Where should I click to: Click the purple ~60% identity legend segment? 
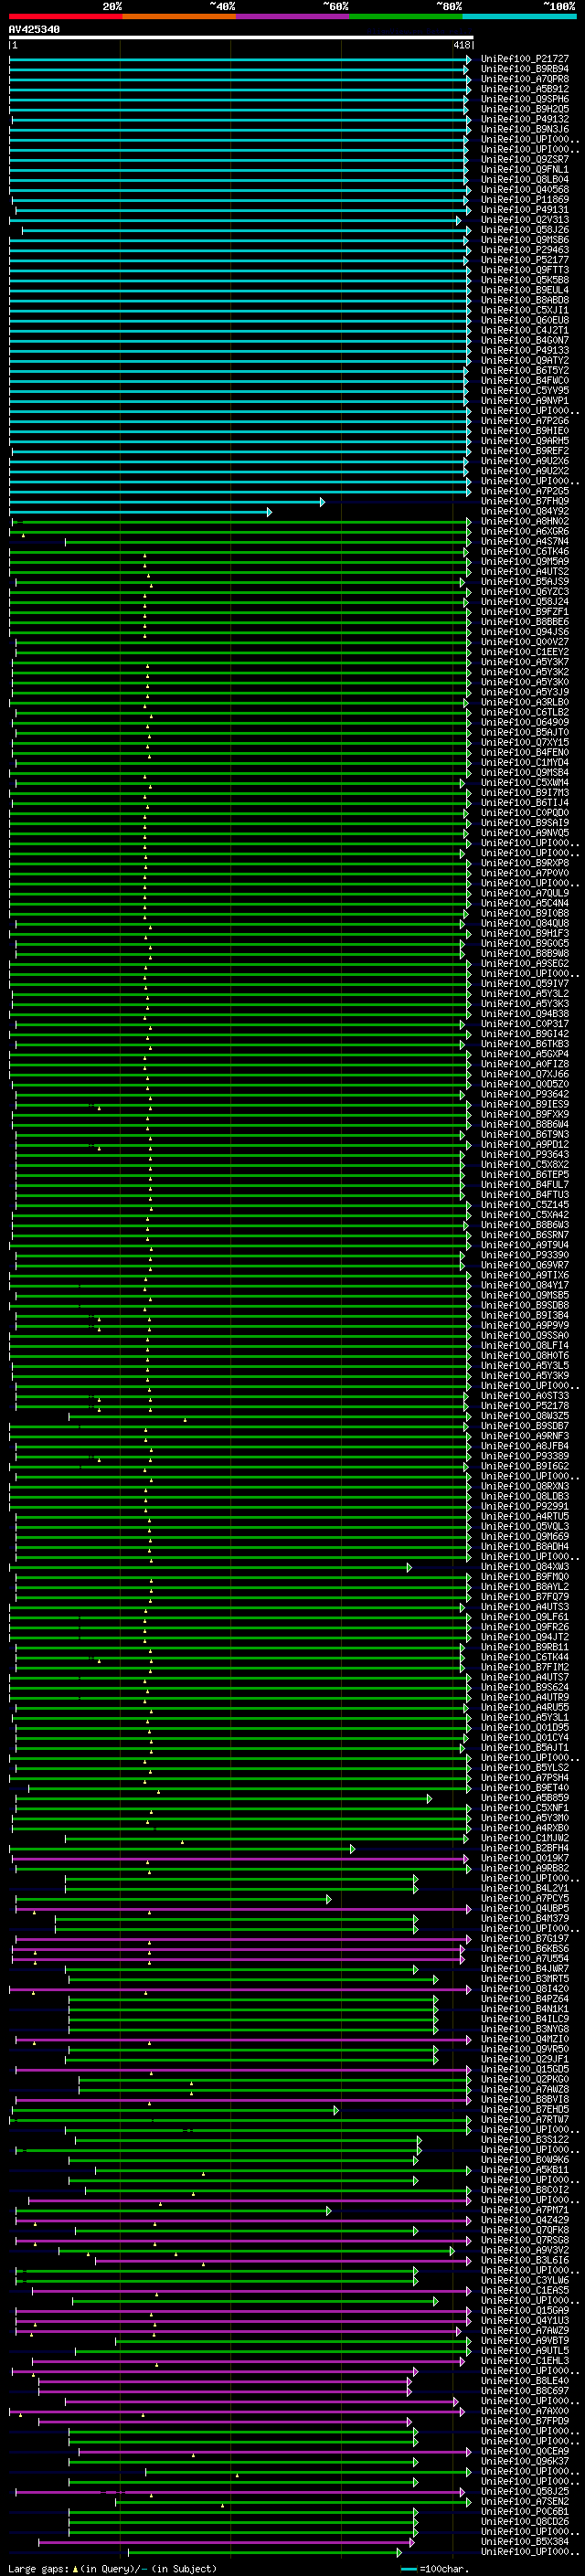[293, 16]
